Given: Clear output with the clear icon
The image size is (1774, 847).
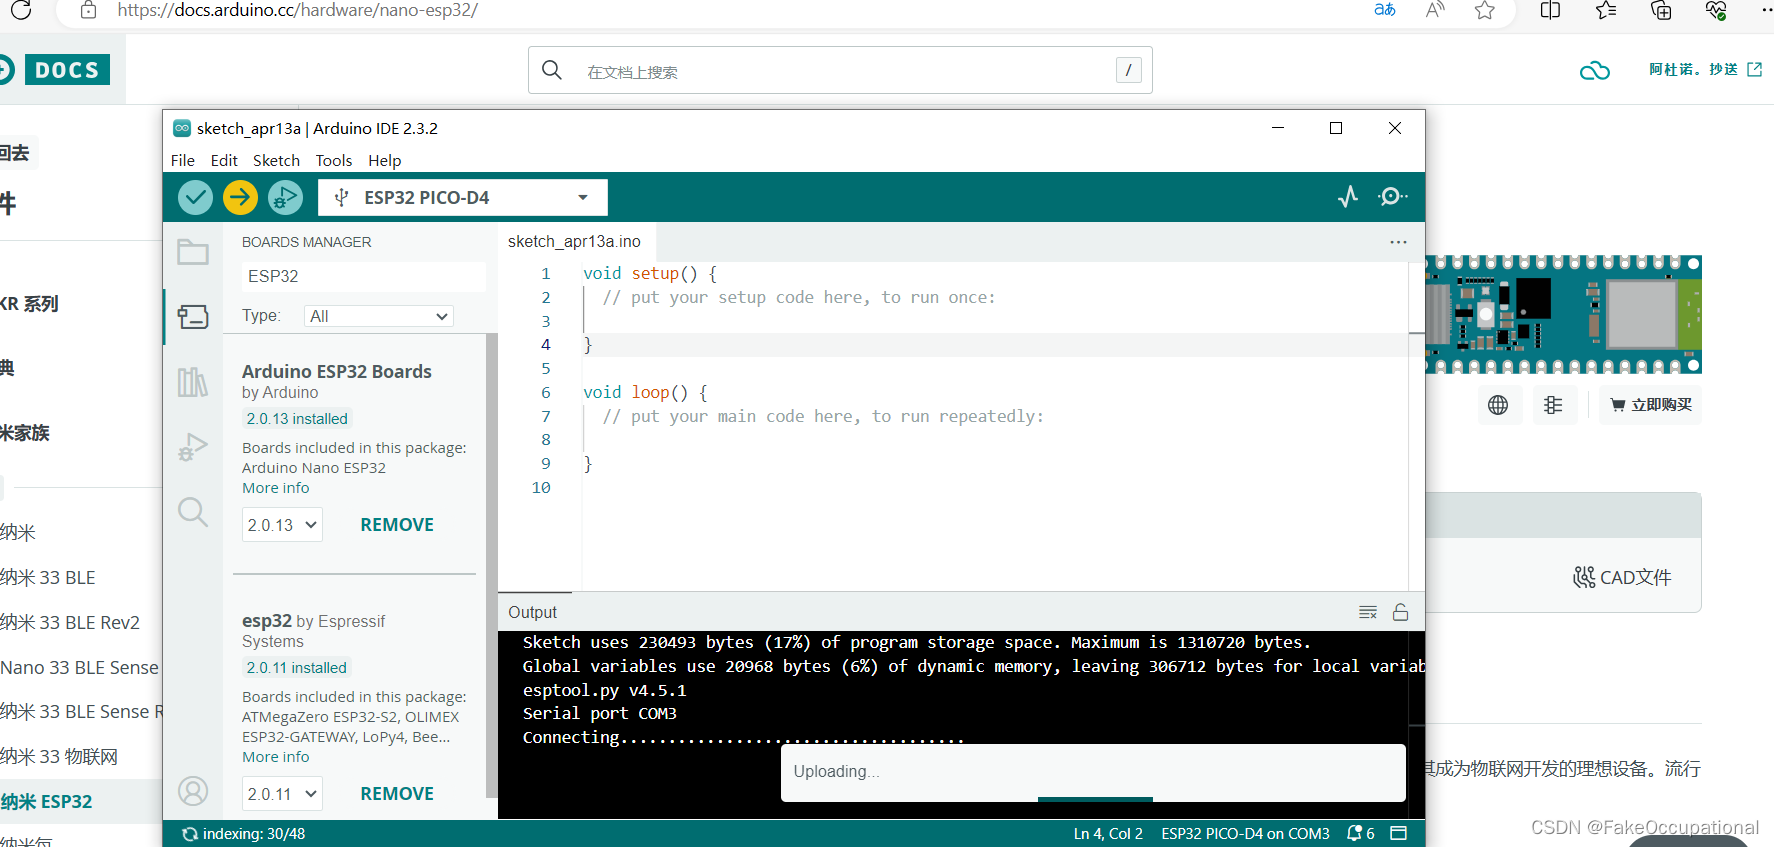Looking at the screenshot, I should (x=1368, y=612).
